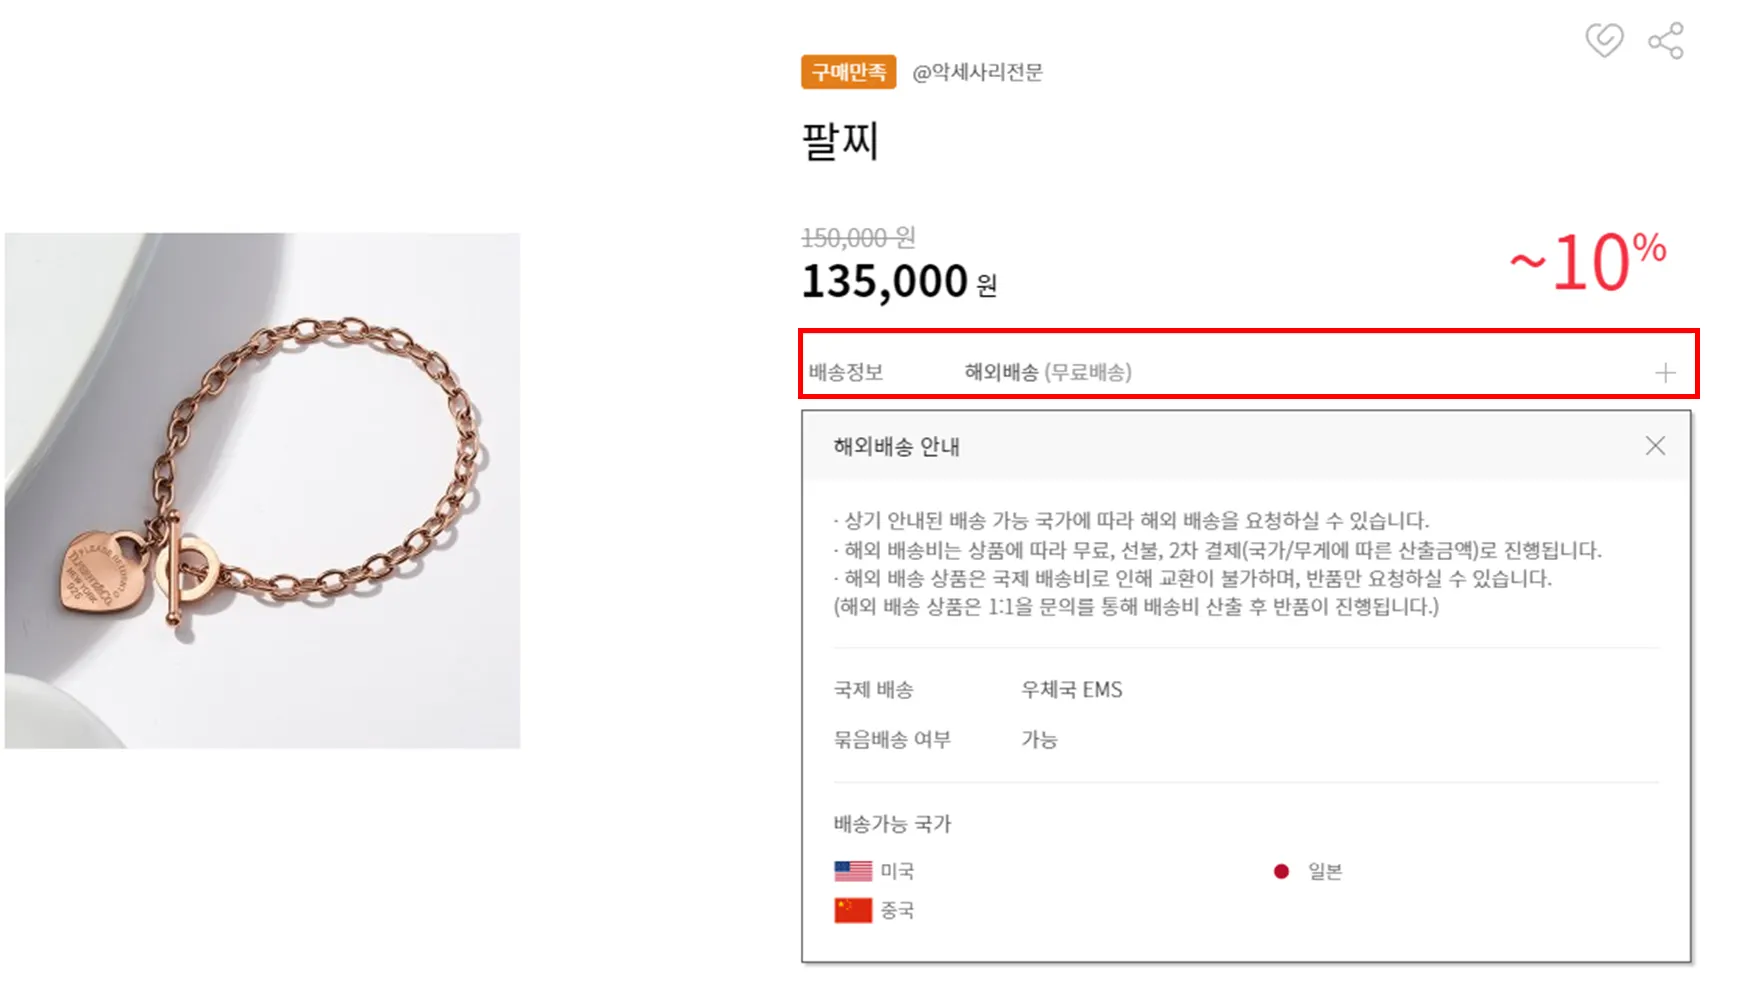The image size is (1754, 991).
Task: Click the 해외배송 안내 header title
Action: pos(896,447)
